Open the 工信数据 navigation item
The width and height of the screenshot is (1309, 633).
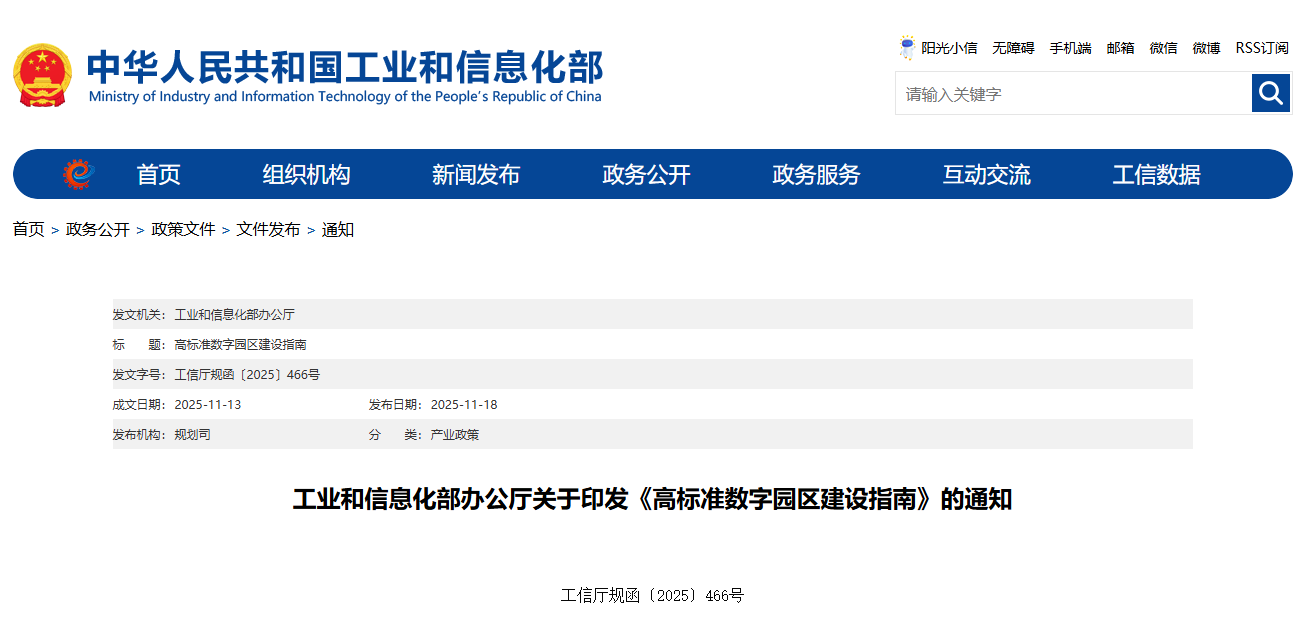pyautogui.click(x=1156, y=175)
